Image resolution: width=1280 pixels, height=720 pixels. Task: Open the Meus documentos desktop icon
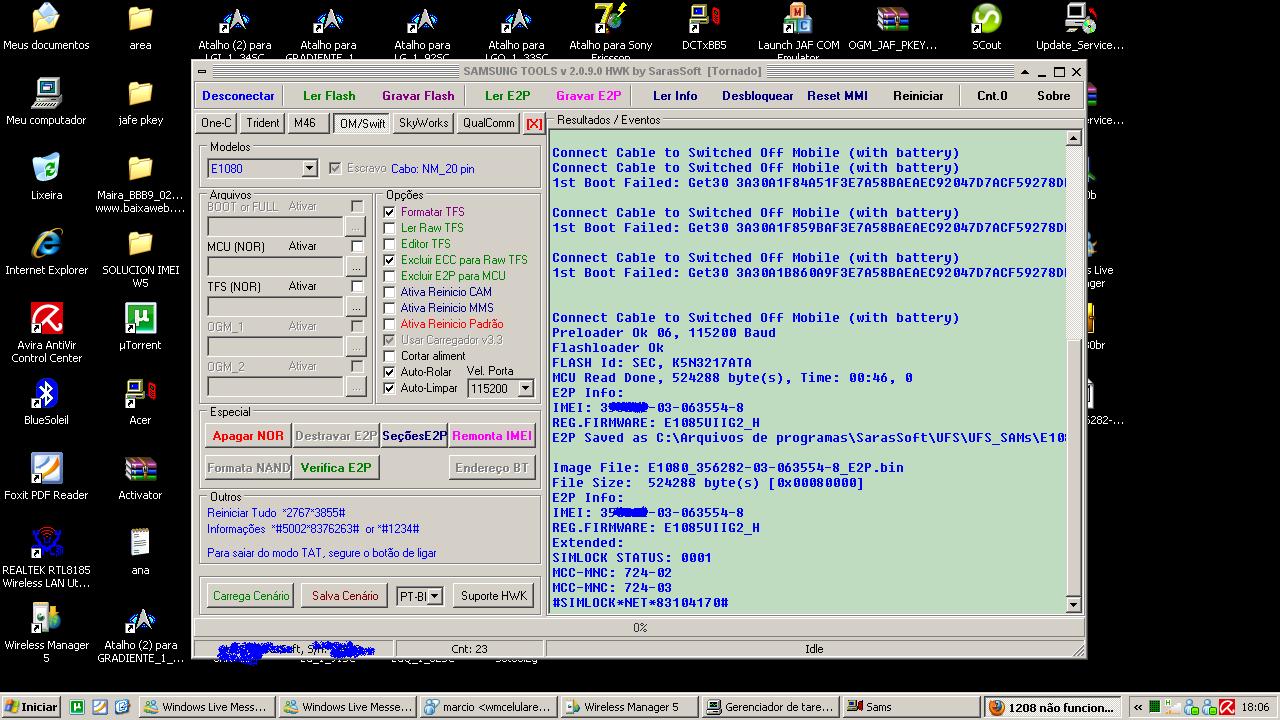tap(46, 27)
